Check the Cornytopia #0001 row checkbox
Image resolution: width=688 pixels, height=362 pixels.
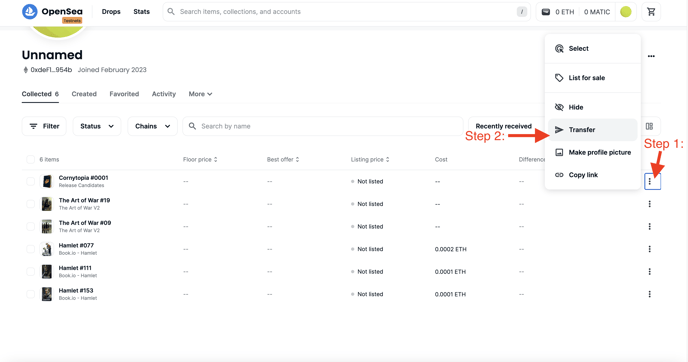click(x=30, y=181)
